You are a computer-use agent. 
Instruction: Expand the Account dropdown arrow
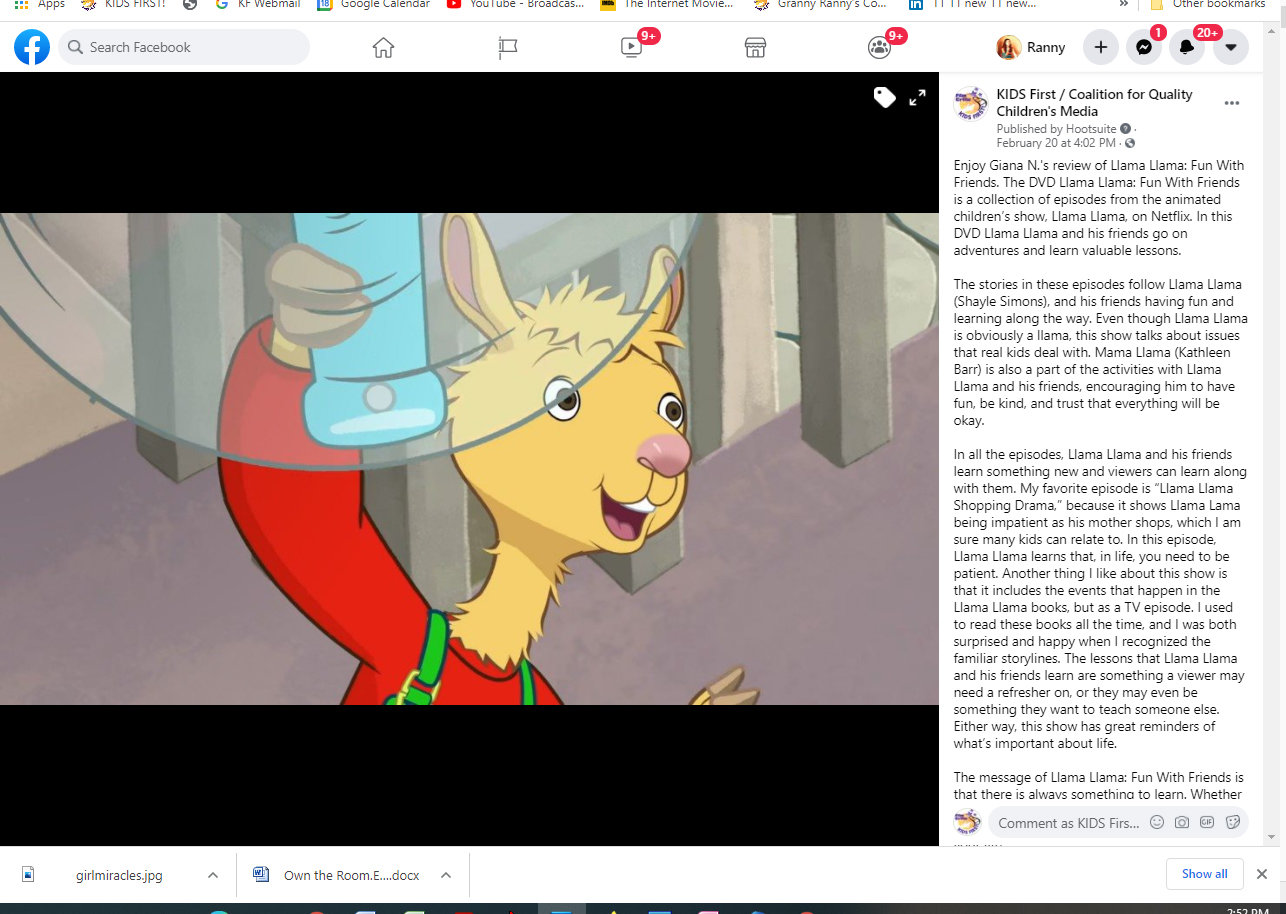[1231, 47]
